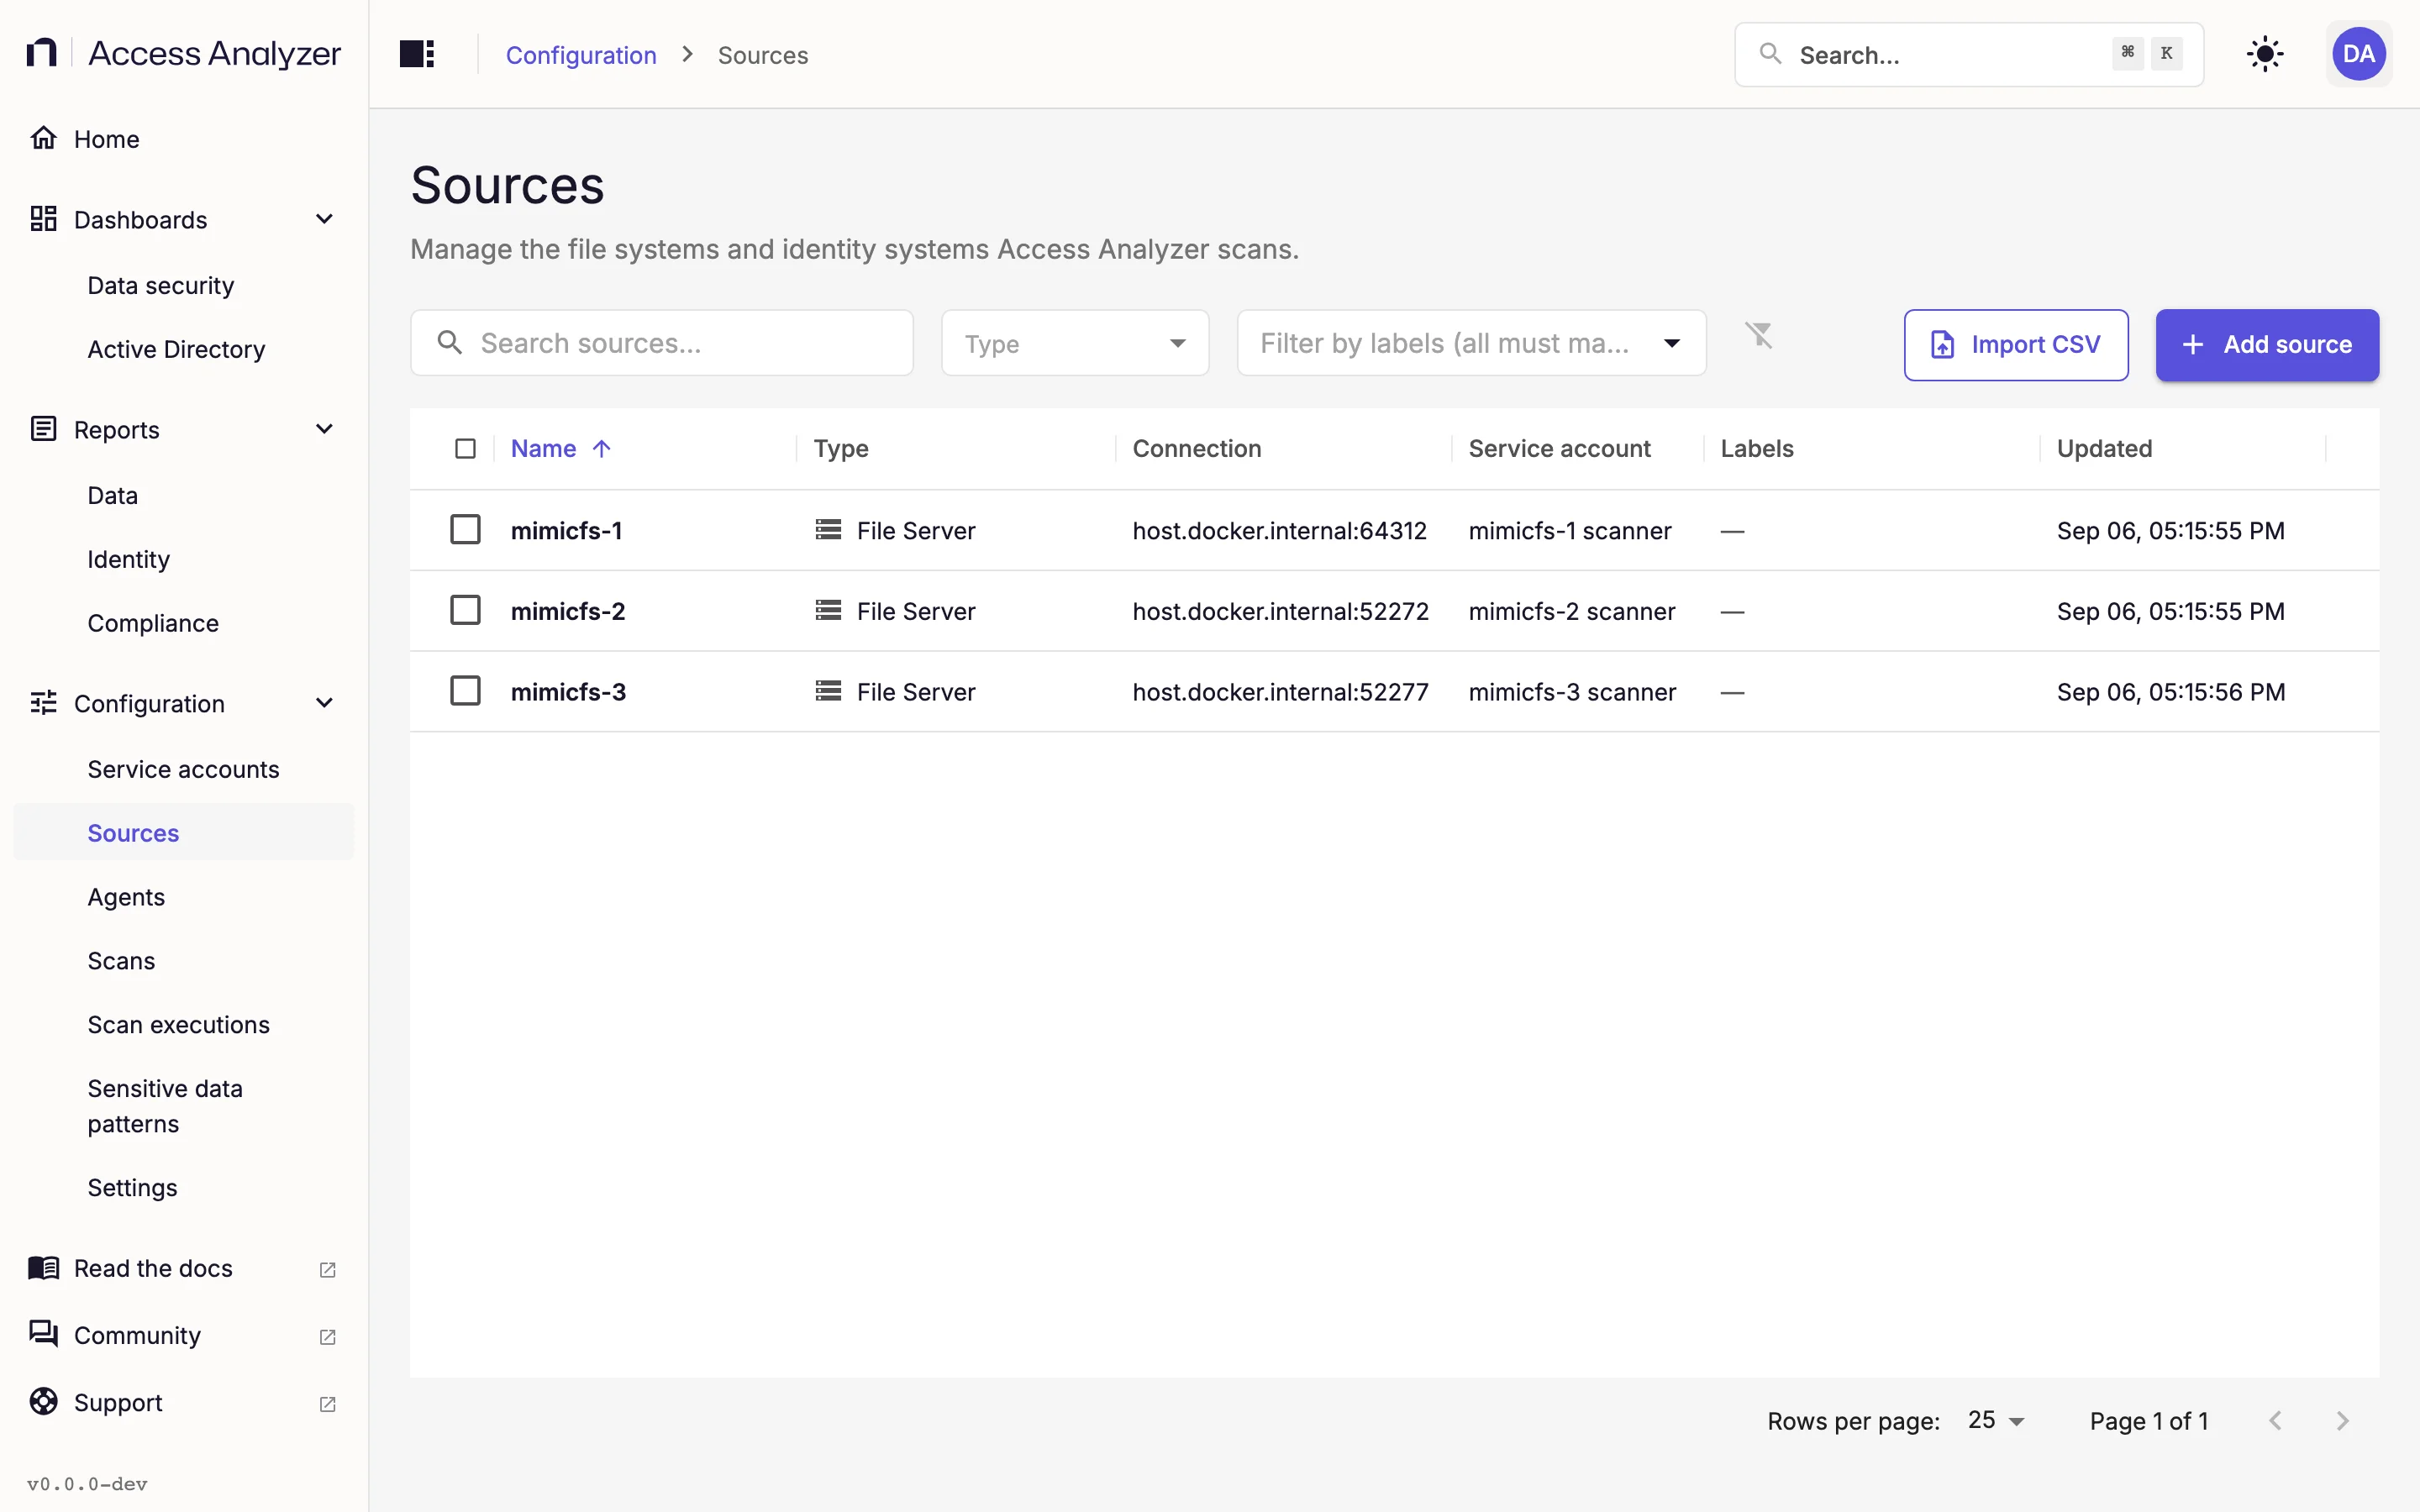This screenshot has height=1512, width=2420.
Task: Focus the Search sources input field
Action: pos(662,343)
